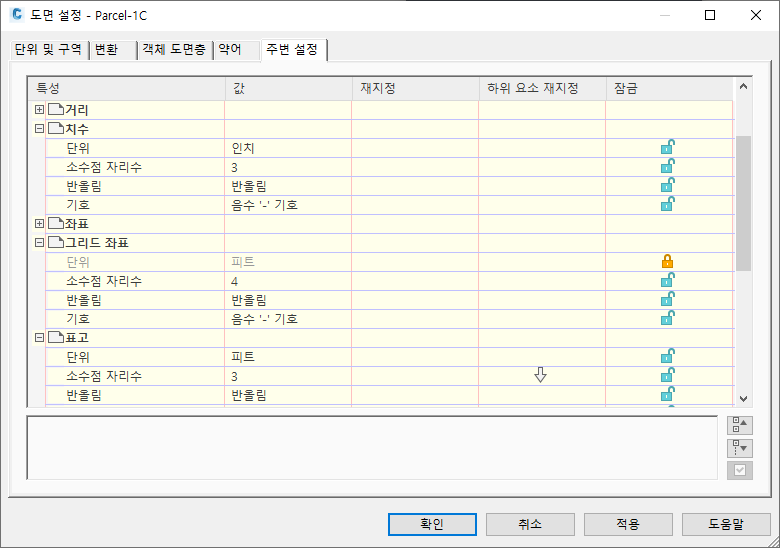Expand the 좌표 category

39,224
